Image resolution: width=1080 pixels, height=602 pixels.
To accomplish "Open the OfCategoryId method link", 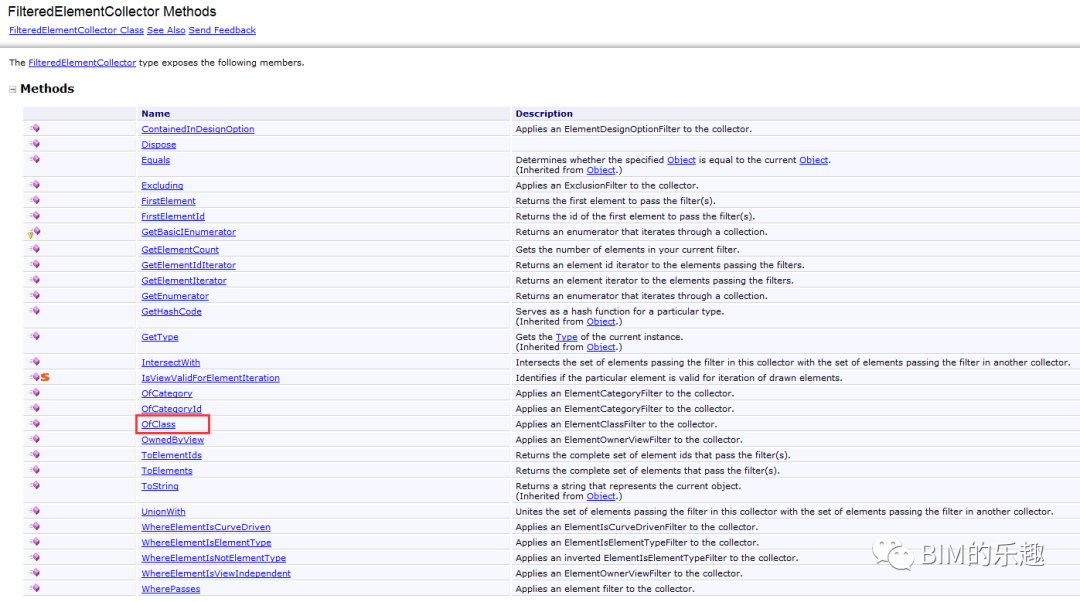I will click(x=172, y=409).
